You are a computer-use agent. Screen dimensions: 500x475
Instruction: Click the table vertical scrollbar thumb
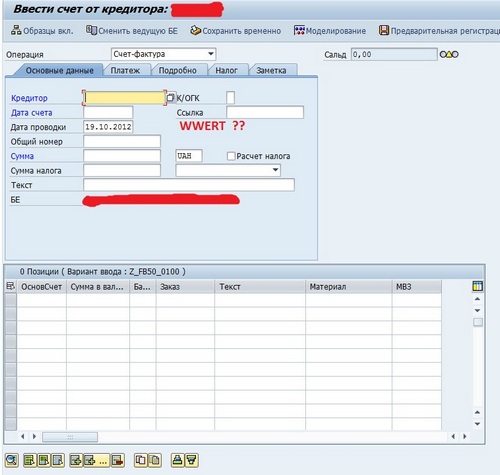click(x=478, y=322)
